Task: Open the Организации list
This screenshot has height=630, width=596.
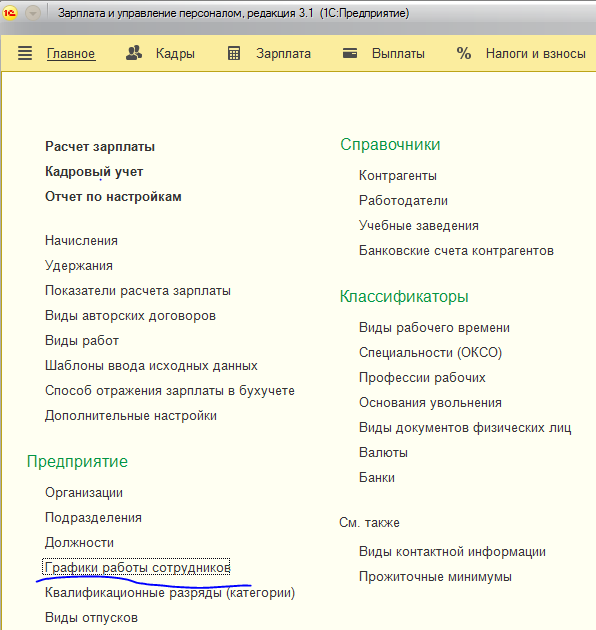Action: pyautogui.click(x=84, y=493)
